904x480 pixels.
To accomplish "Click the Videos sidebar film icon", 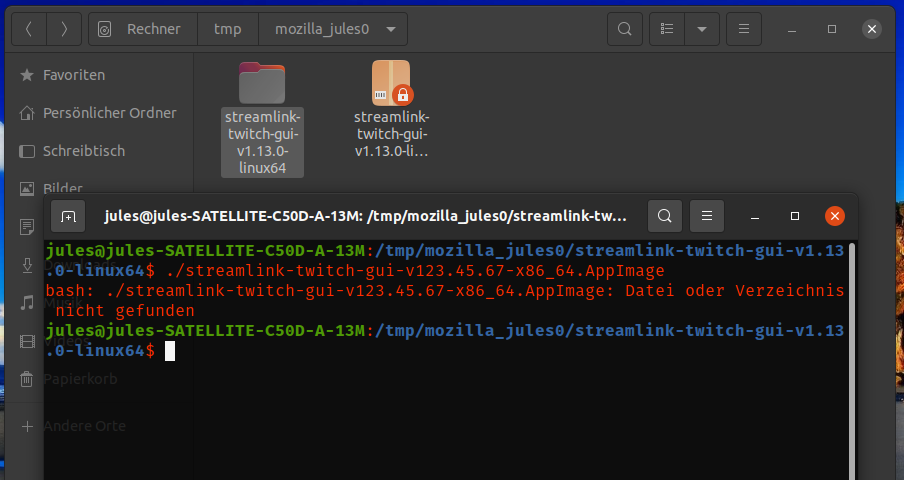I will pyautogui.click(x=27, y=341).
